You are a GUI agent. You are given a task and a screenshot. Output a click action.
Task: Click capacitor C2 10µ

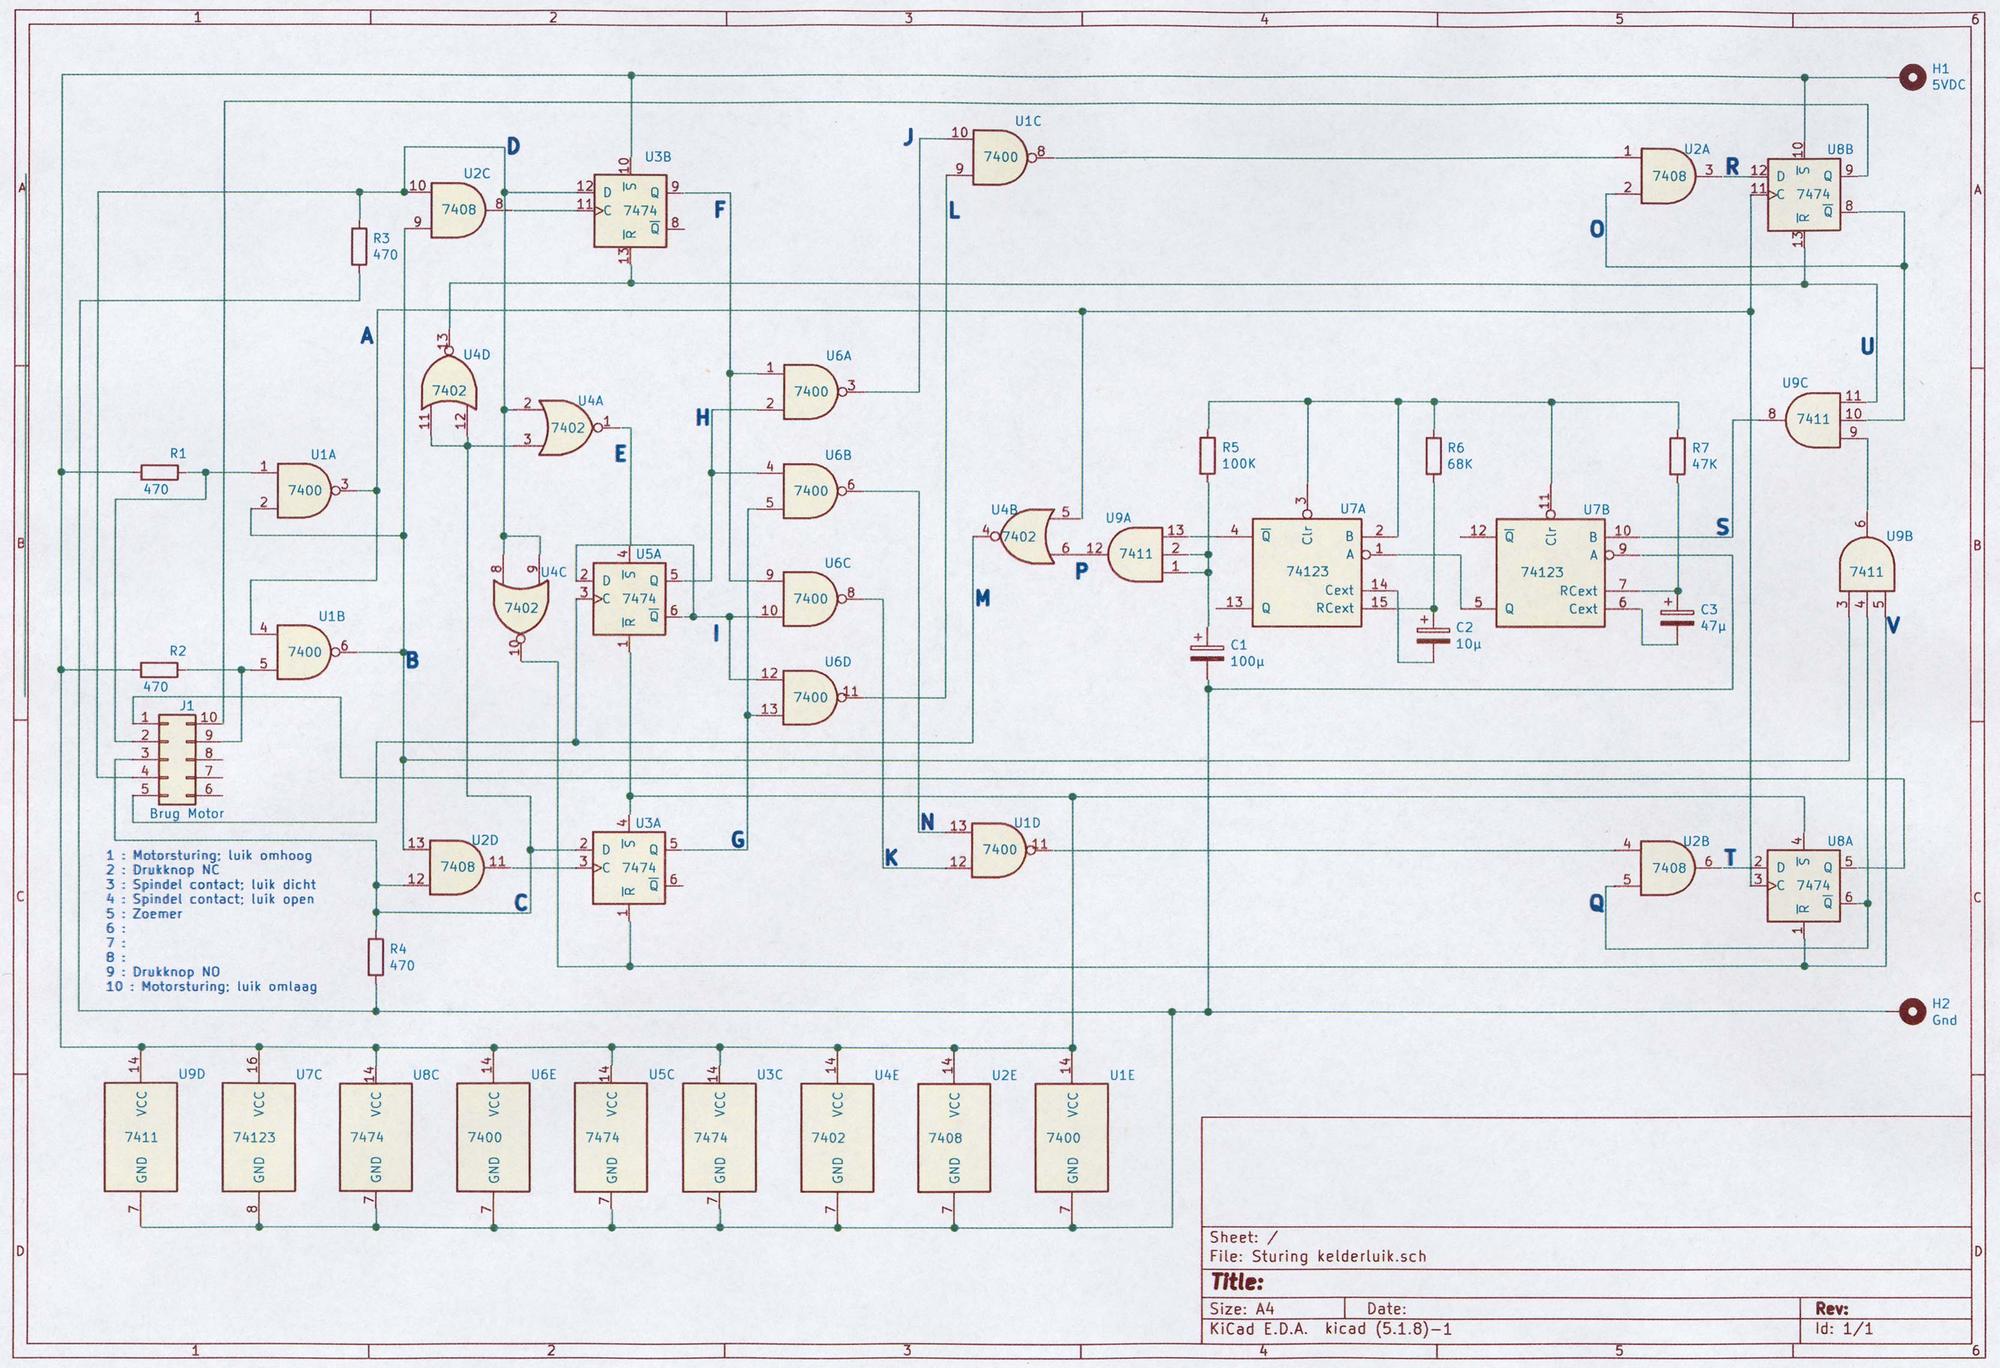[1433, 634]
